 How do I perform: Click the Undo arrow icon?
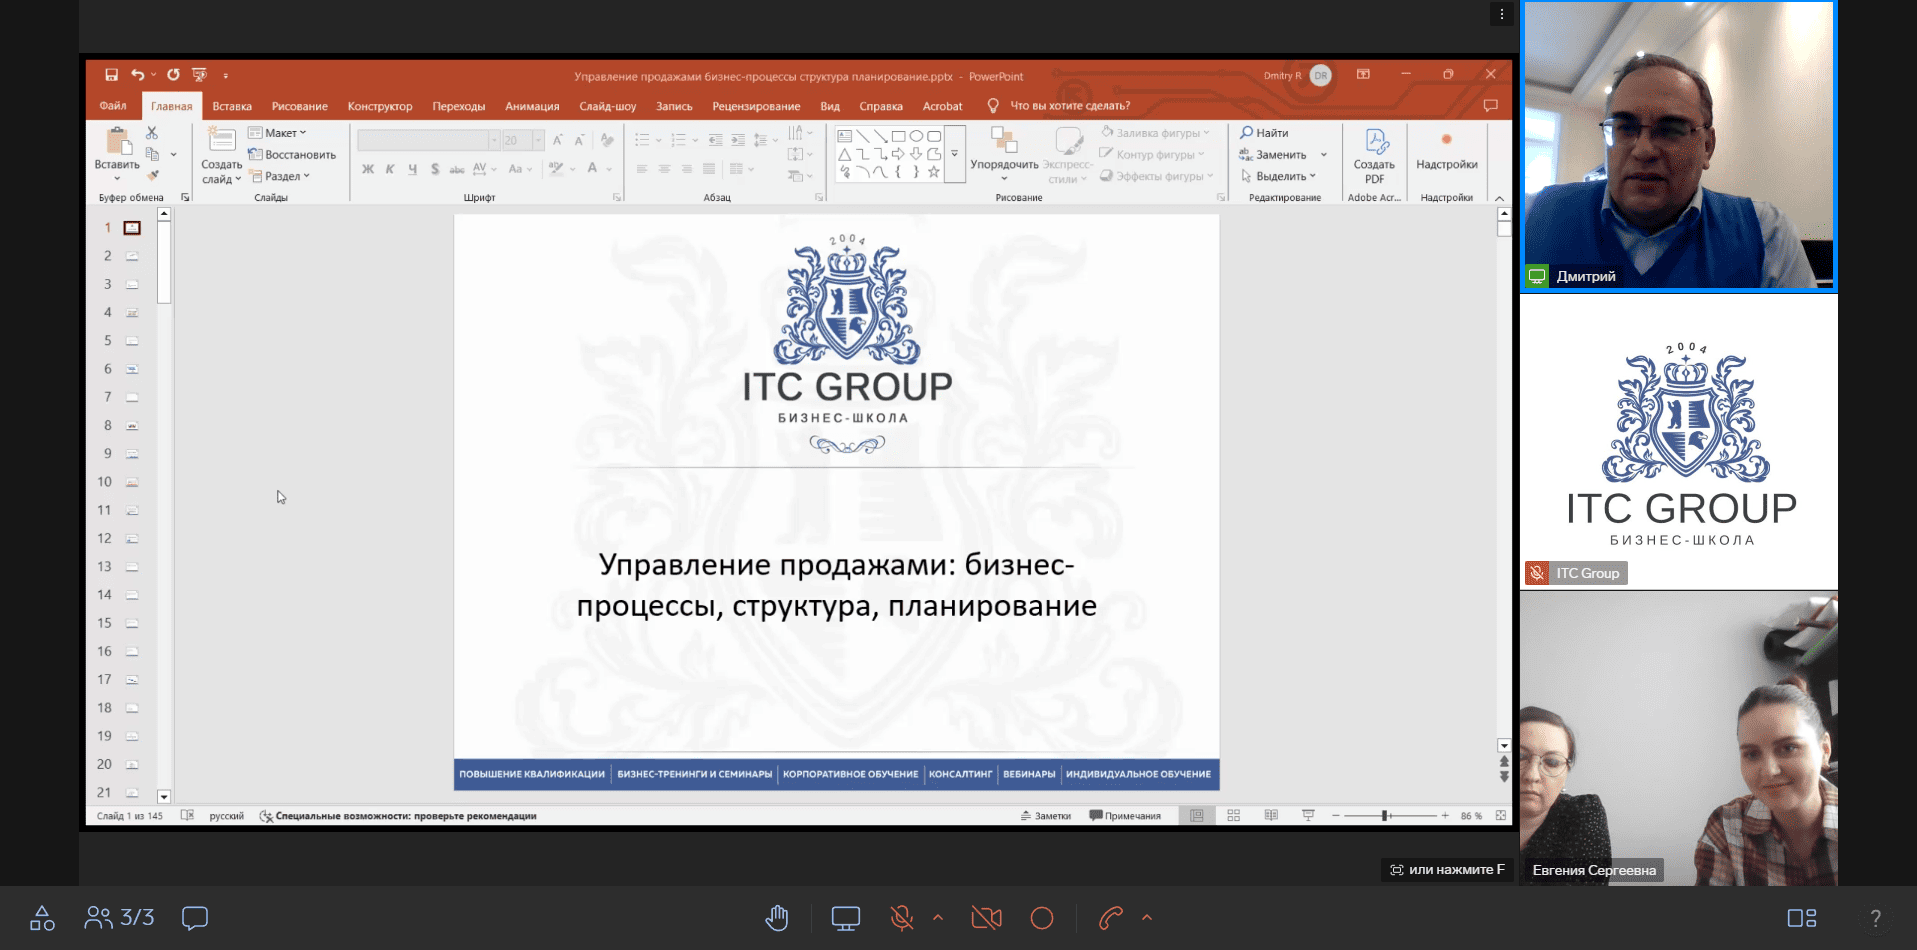coord(137,75)
